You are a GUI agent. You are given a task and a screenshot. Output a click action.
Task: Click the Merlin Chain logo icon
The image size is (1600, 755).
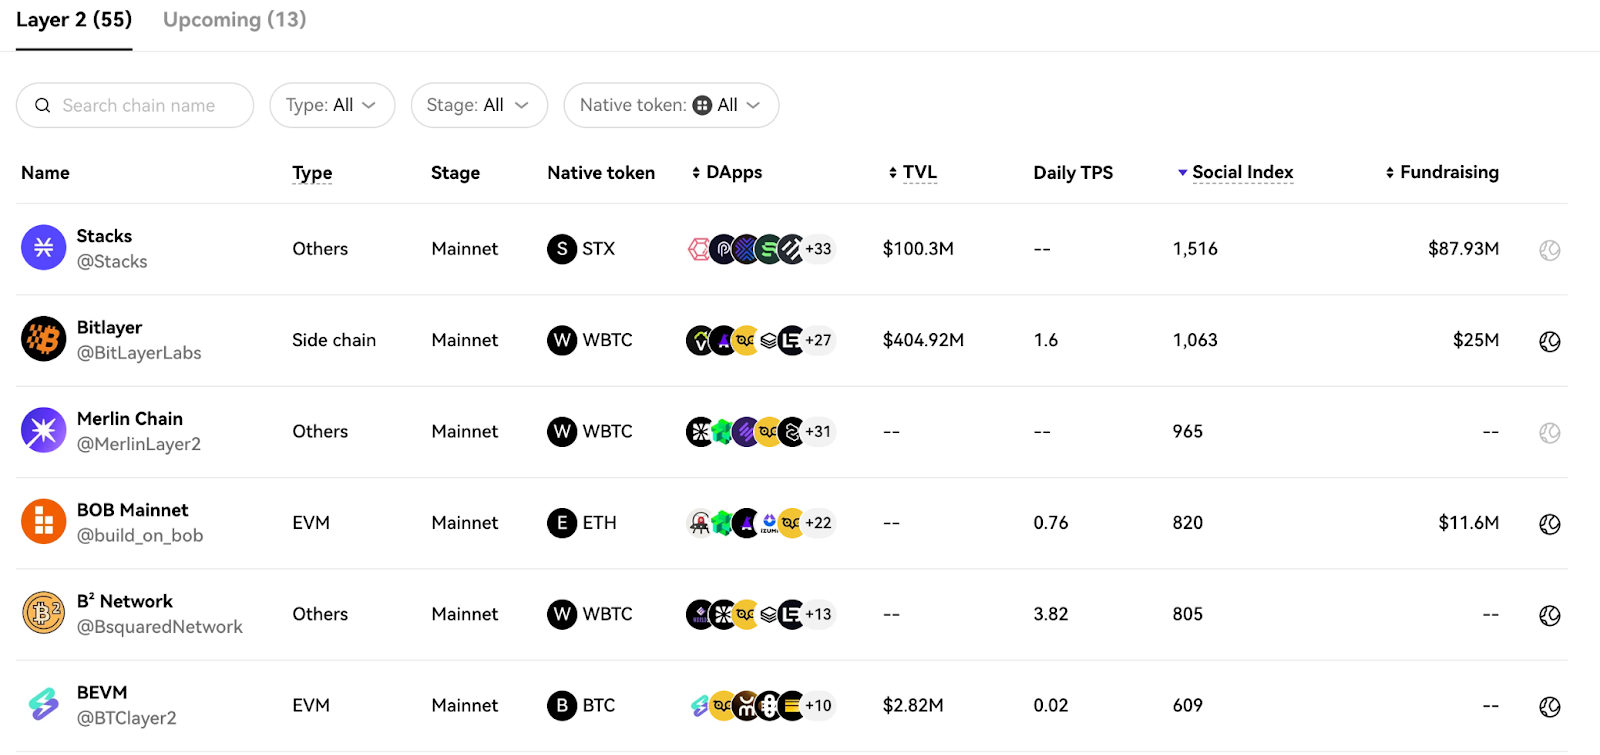coord(43,431)
